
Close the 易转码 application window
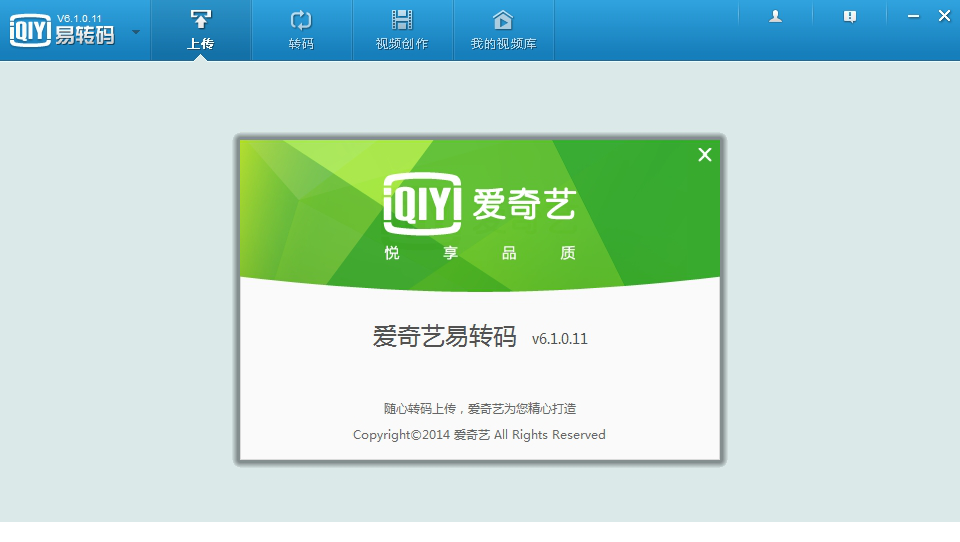click(944, 16)
